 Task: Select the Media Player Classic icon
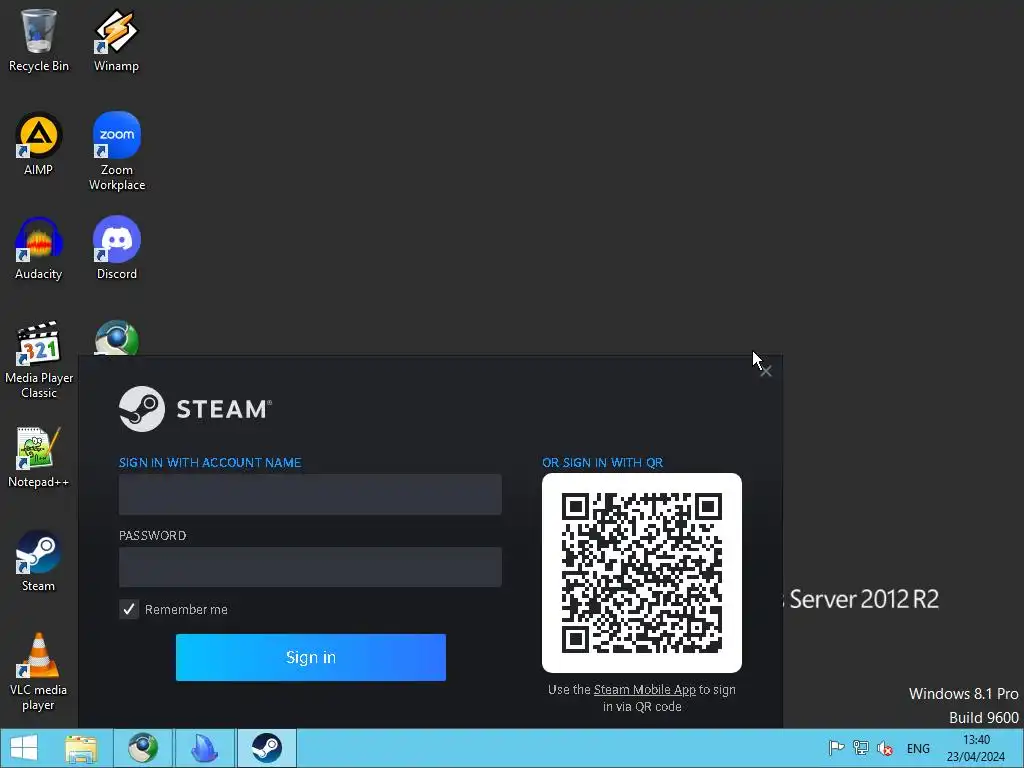39,360
